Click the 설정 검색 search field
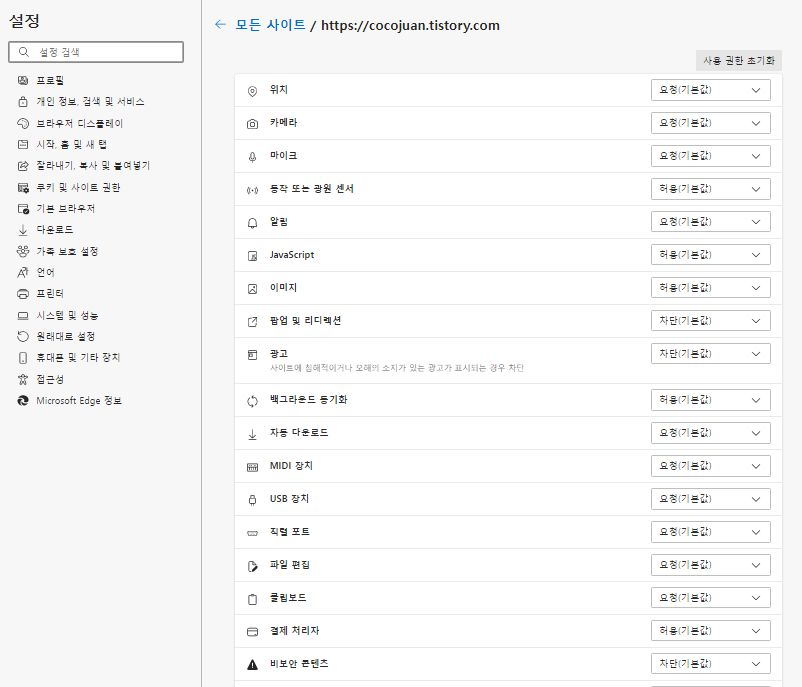802x687 pixels. tap(96, 51)
